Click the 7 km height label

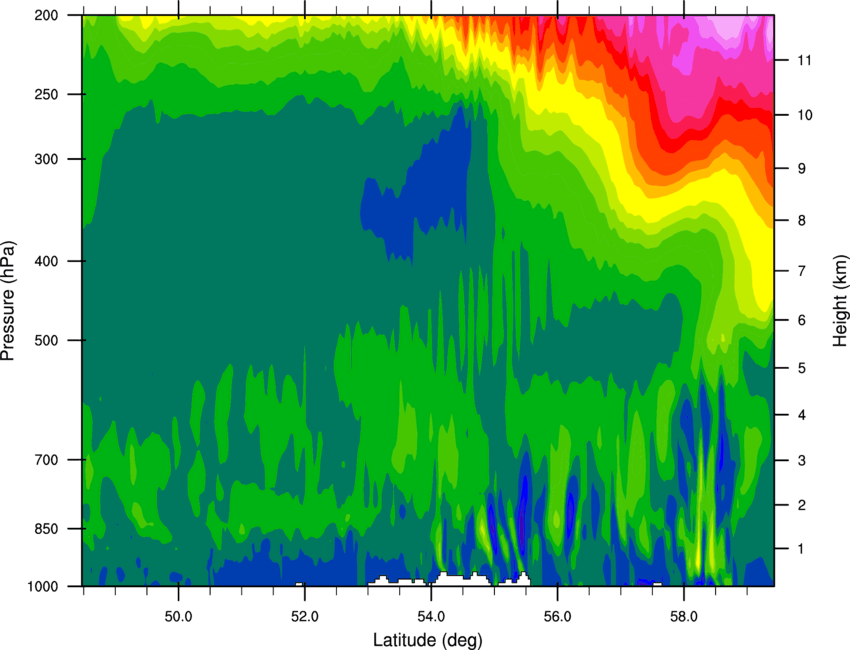coord(802,271)
